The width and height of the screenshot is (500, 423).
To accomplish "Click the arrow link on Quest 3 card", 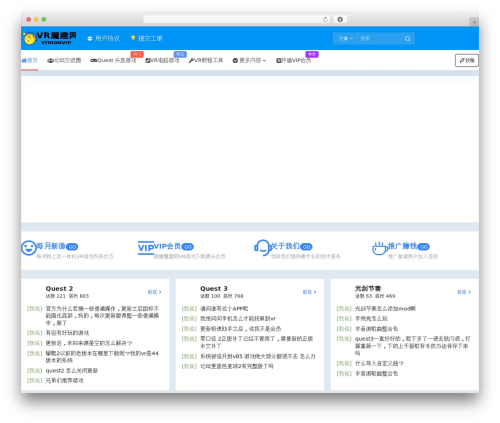I will pyautogui.click(x=309, y=292).
